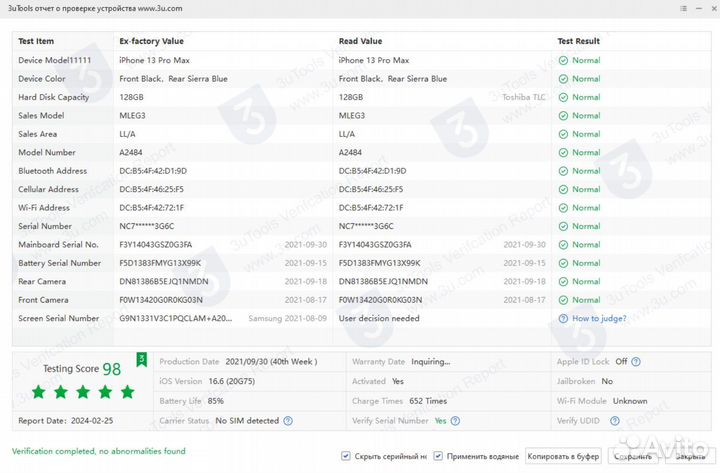Click the Сохранить button
Viewport: 720px width, 473px height.
(x=633, y=456)
